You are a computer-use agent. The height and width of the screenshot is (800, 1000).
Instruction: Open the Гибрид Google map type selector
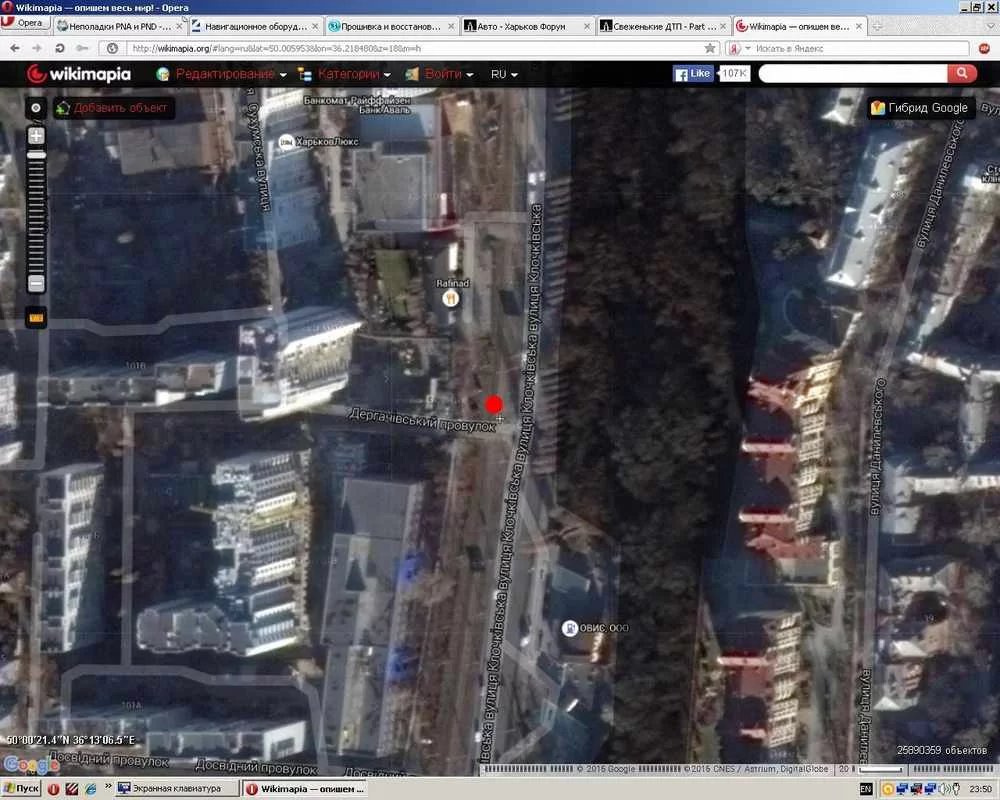point(920,108)
